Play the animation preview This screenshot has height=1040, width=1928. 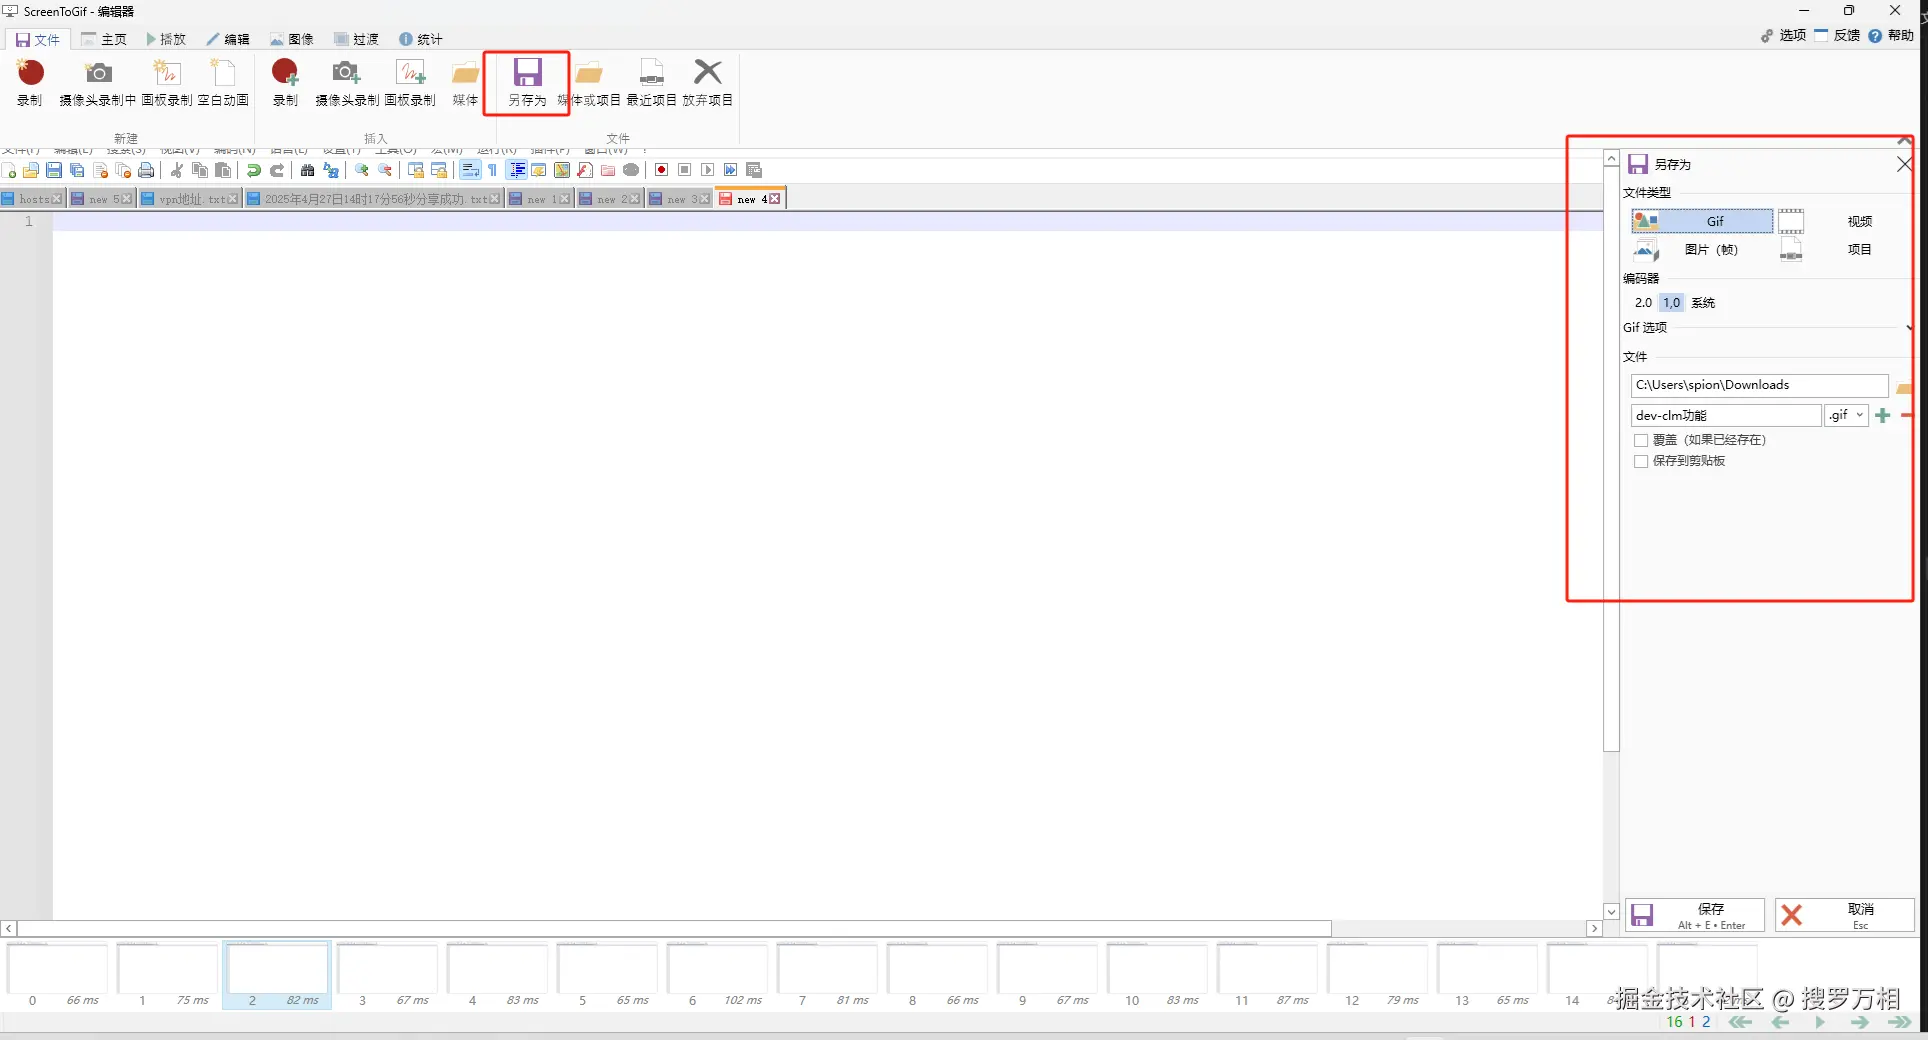pyautogui.click(x=1820, y=1022)
